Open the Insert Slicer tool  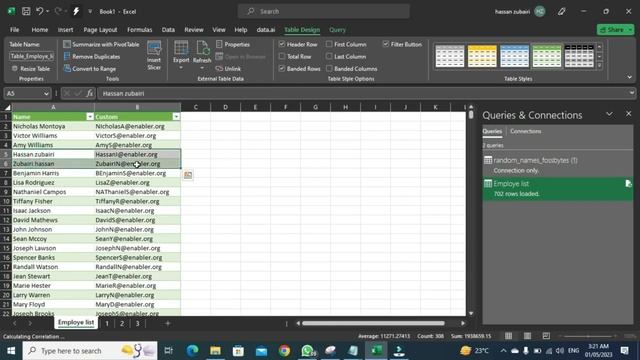[x=154, y=56]
